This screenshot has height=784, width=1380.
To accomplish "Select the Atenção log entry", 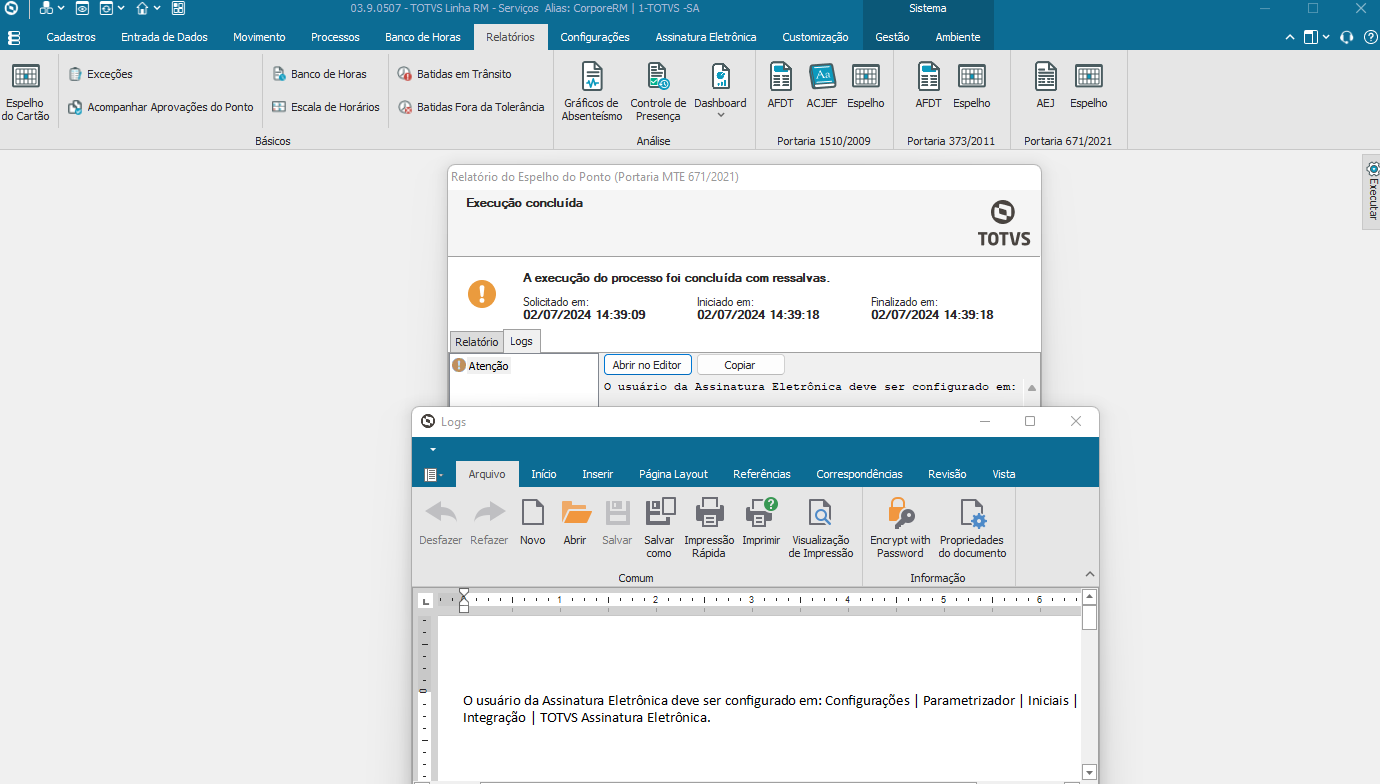I will 481,366.
